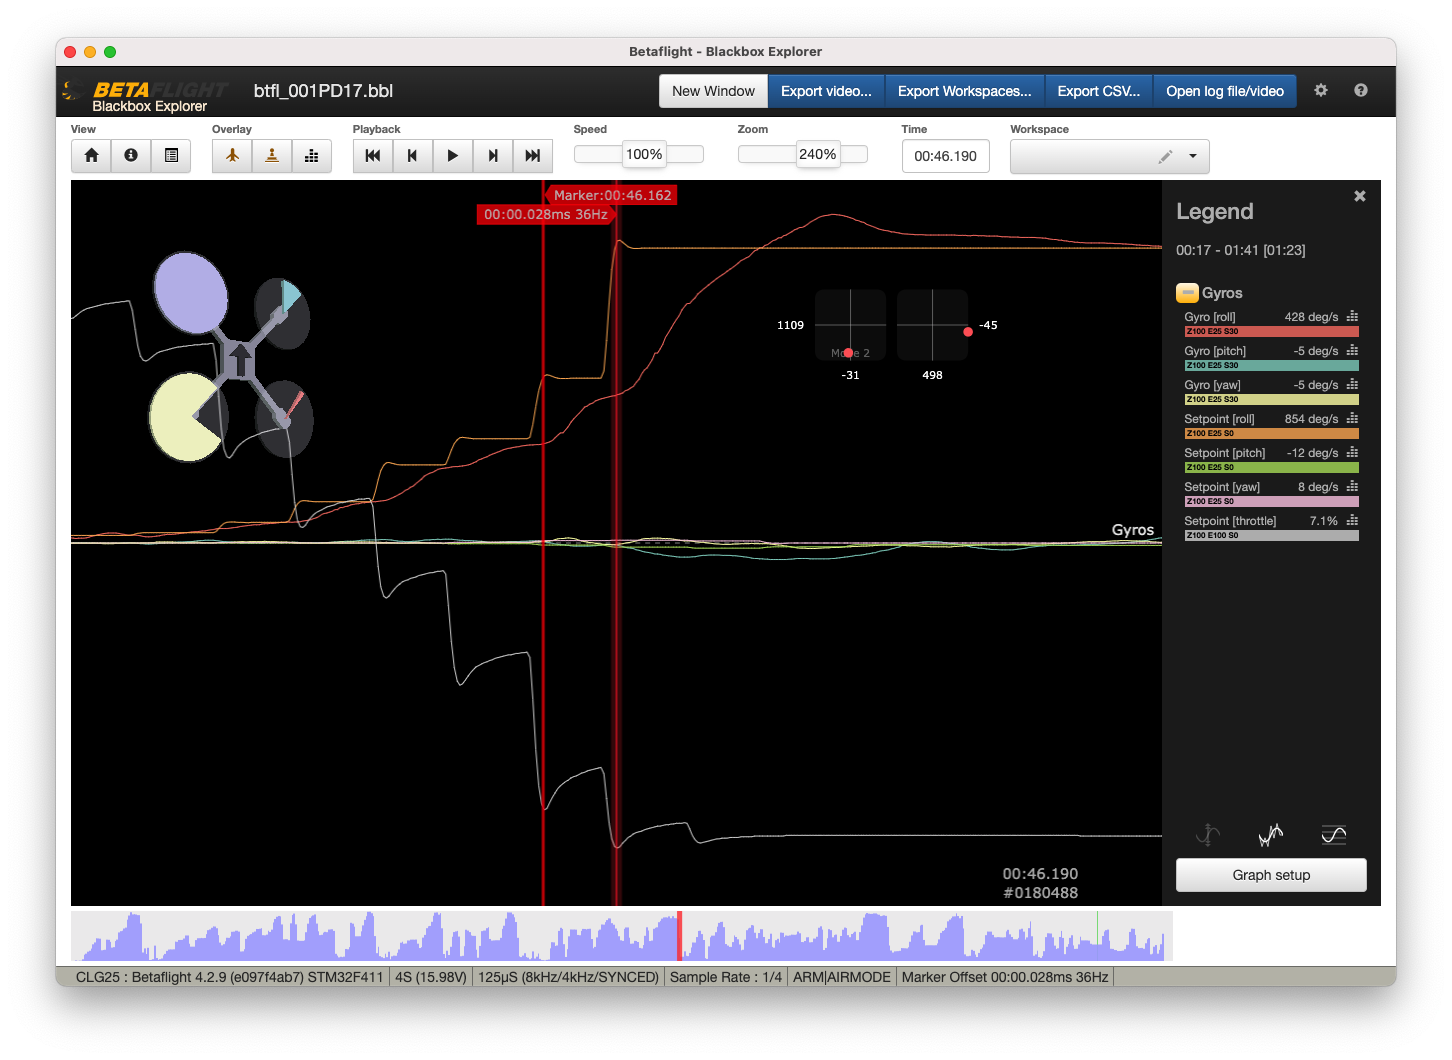Click the Time field showing 00:46.190
This screenshot has width=1452, height=1060.
coord(946,156)
